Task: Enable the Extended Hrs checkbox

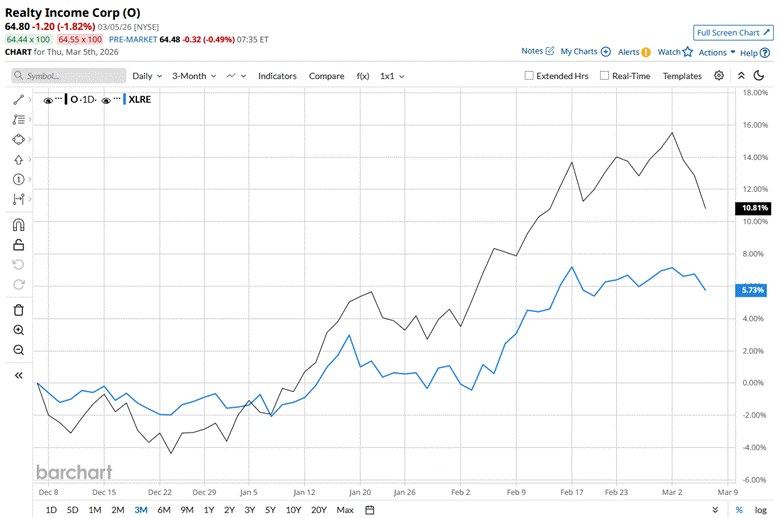Action: pyautogui.click(x=529, y=75)
